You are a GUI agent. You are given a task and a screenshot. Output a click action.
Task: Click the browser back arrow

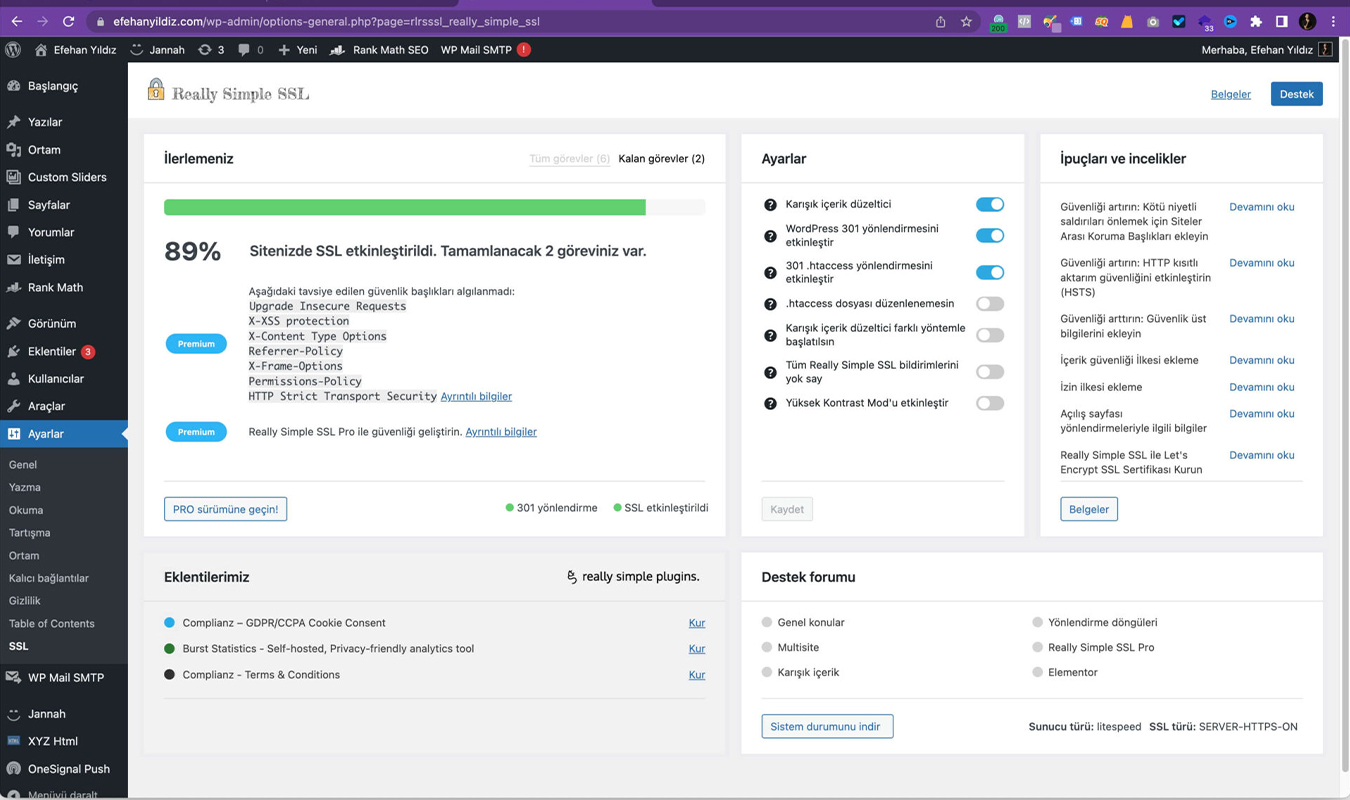tap(17, 21)
